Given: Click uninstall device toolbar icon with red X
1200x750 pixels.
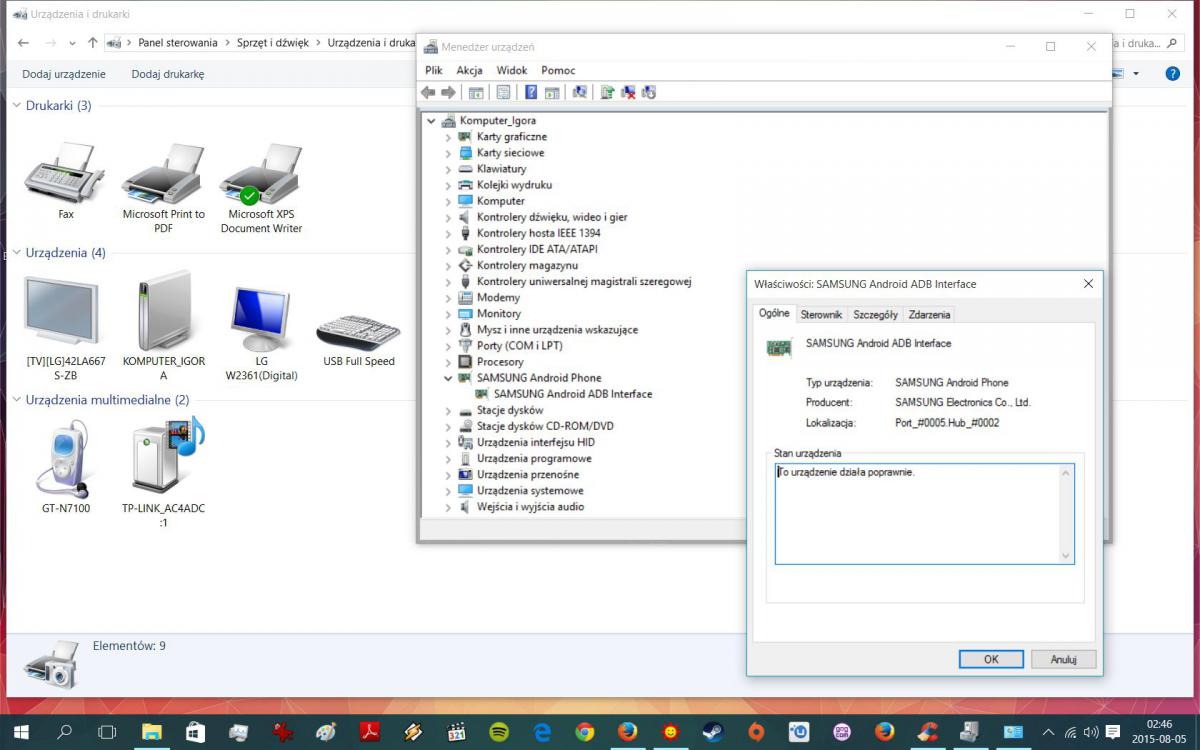Looking at the screenshot, I should tap(628, 92).
